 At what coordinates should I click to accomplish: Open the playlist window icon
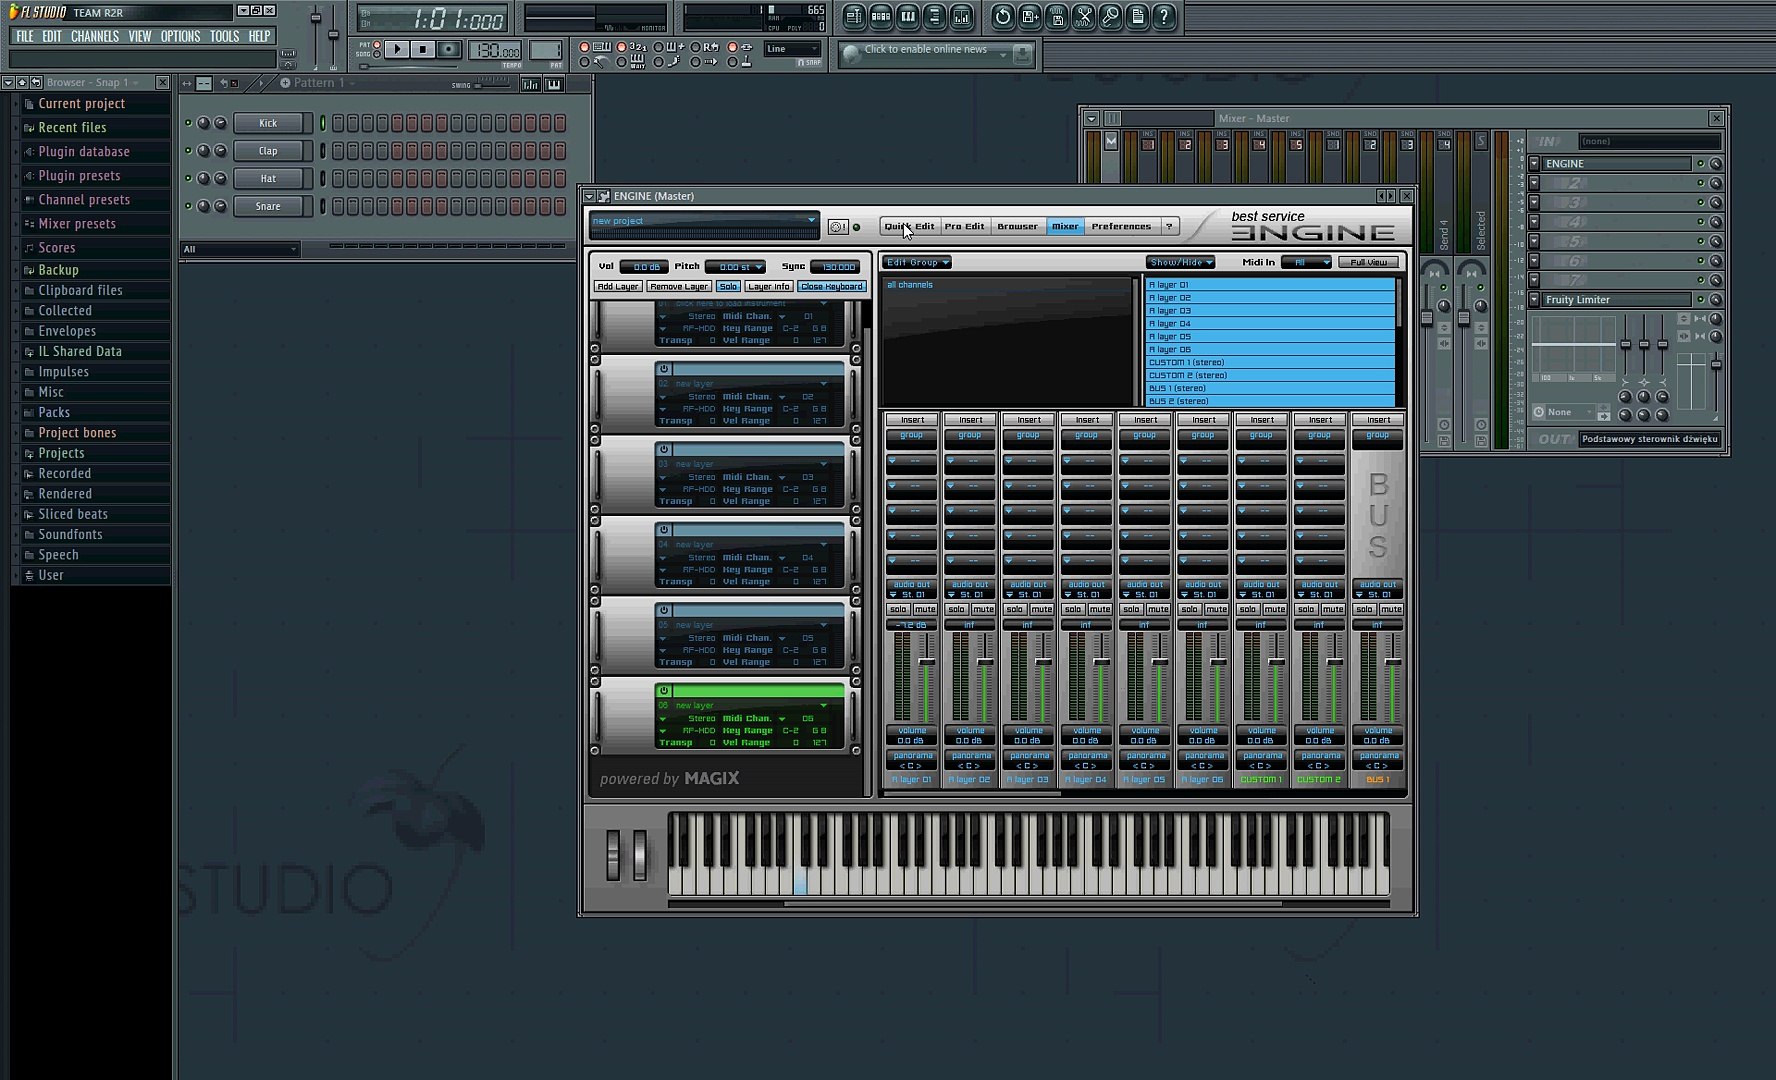point(854,17)
